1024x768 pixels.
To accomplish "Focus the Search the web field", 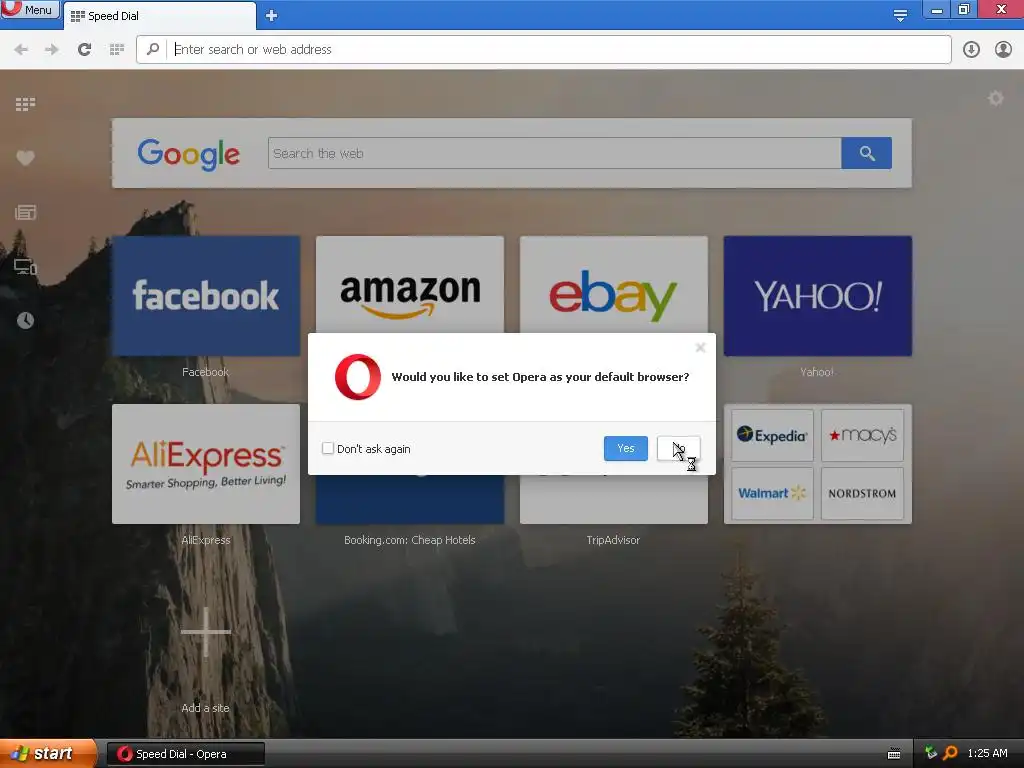I will [x=554, y=153].
